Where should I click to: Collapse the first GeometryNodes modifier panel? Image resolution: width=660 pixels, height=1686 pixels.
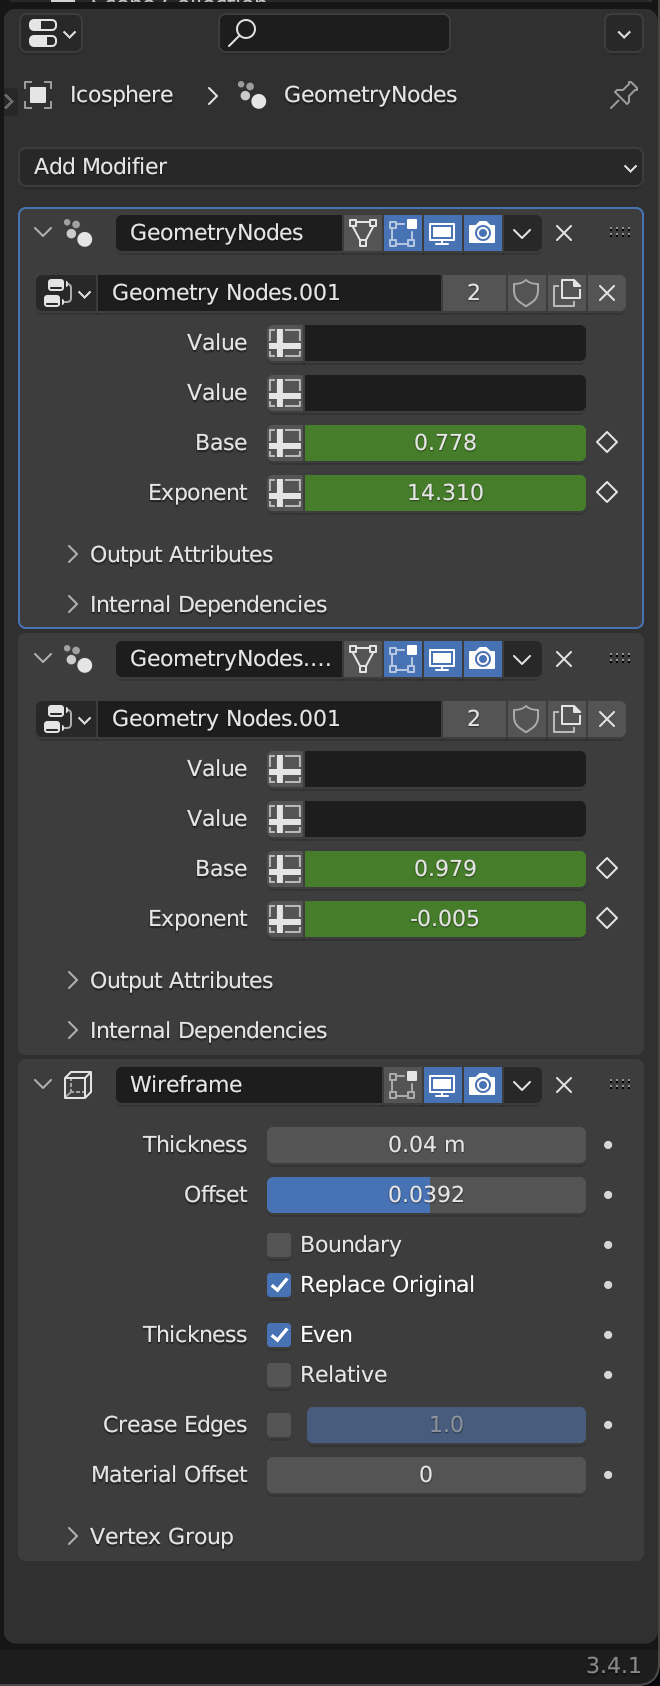click(x=42, y=233)
